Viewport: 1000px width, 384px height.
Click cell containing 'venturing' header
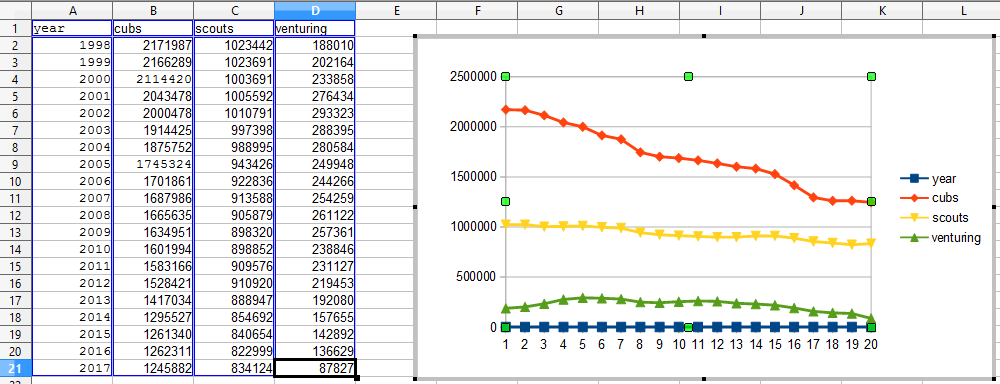click(315, 29)
